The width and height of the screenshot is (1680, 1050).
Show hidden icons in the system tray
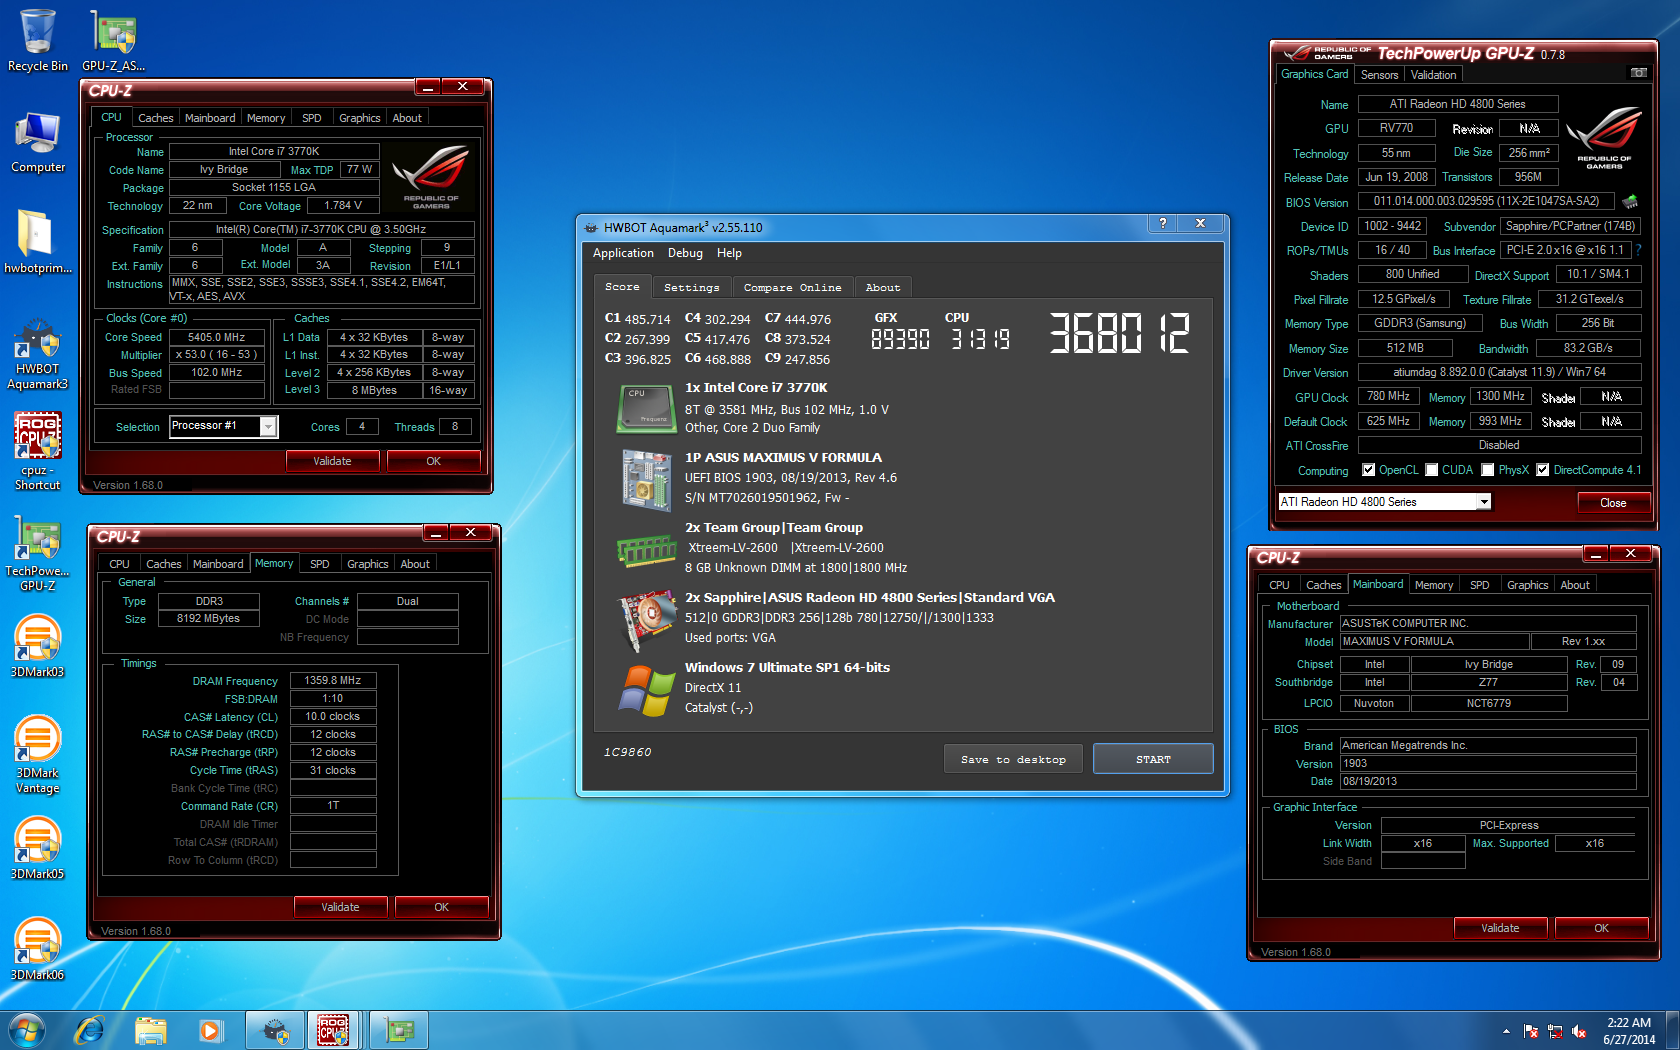[1506, 1031]
